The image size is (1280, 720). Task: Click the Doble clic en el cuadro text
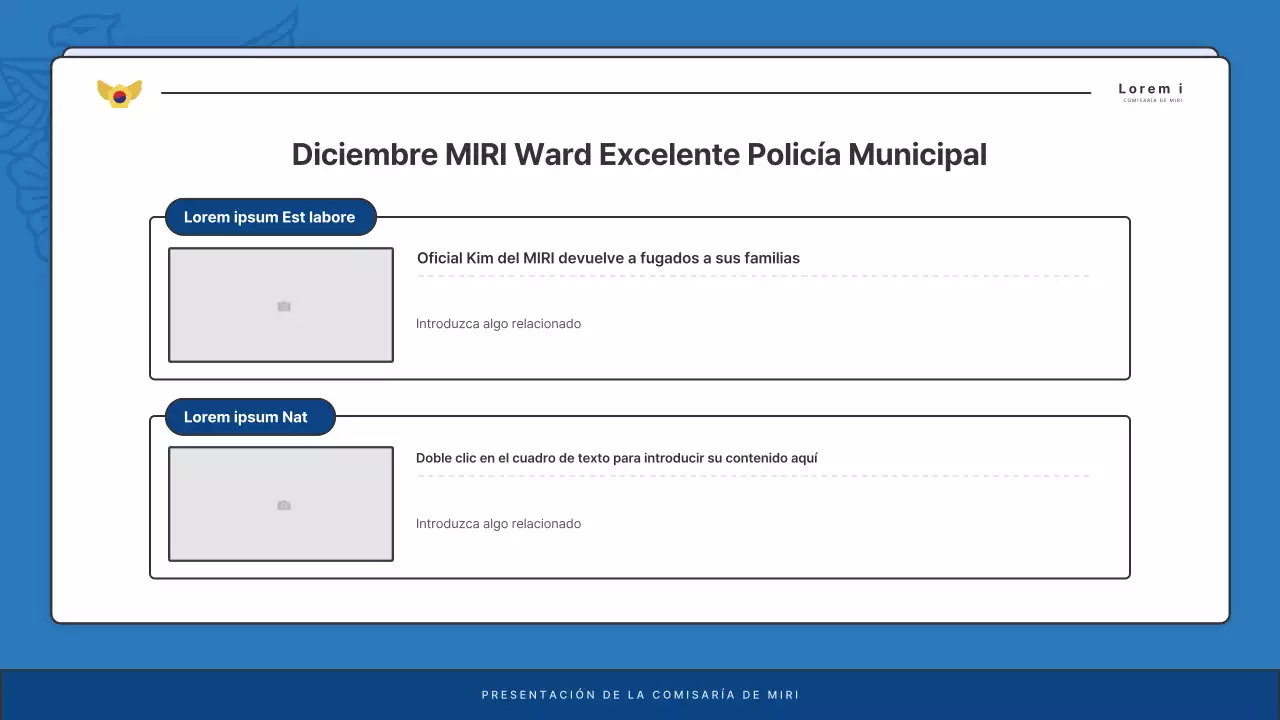click(x=617, y=458)
